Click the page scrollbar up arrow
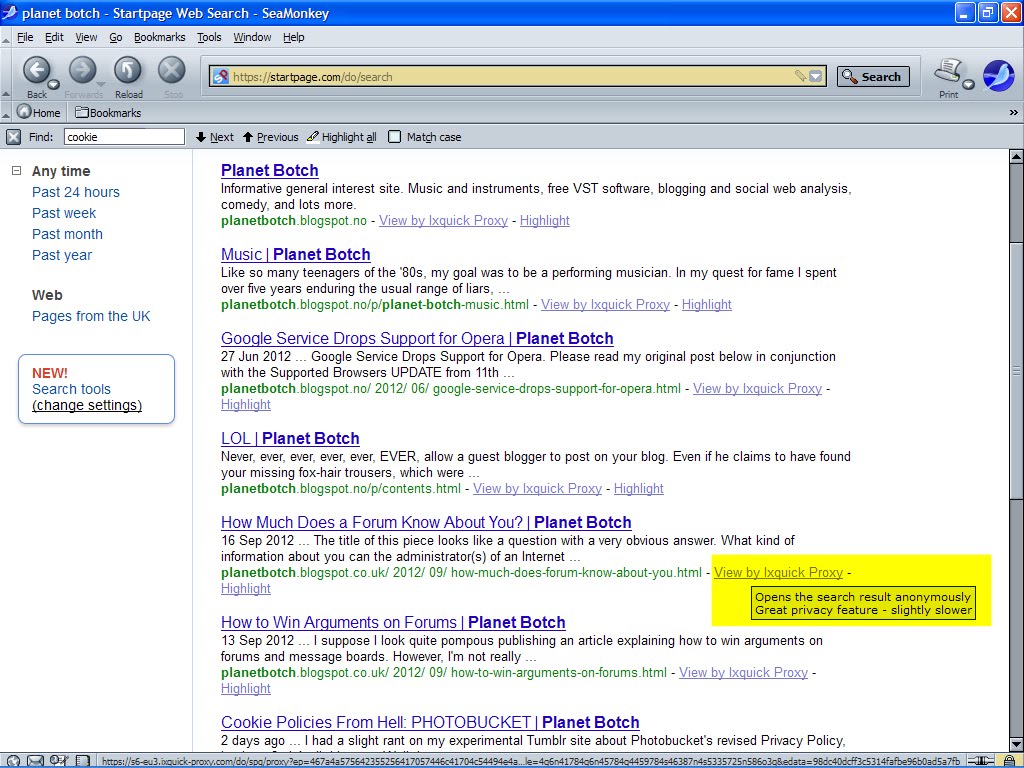Viewport: 1024px width, 768px height. (x=1016, y=156)
